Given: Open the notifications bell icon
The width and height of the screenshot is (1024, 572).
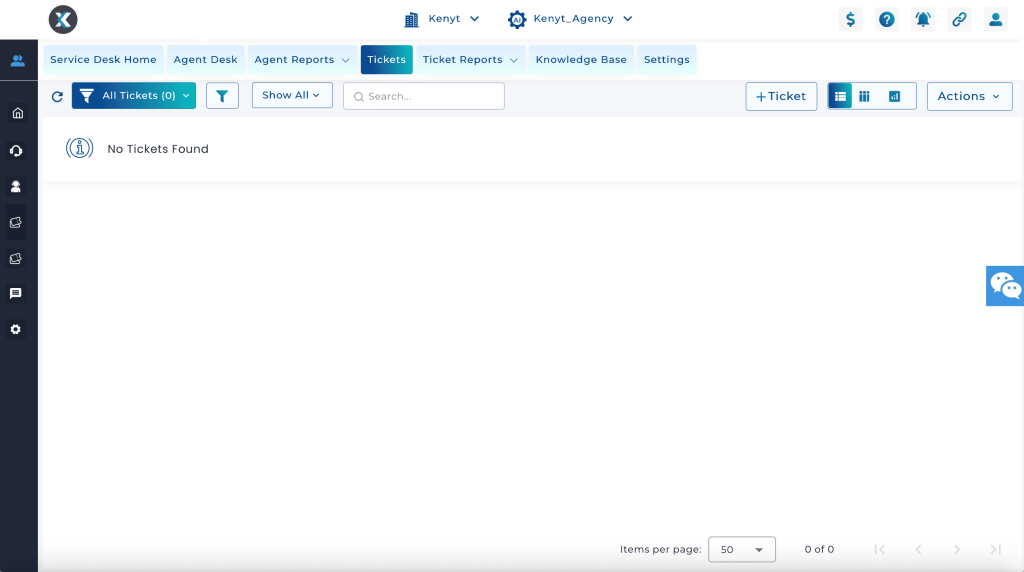Looking at the screenshot, I should [x=923, y=19].
